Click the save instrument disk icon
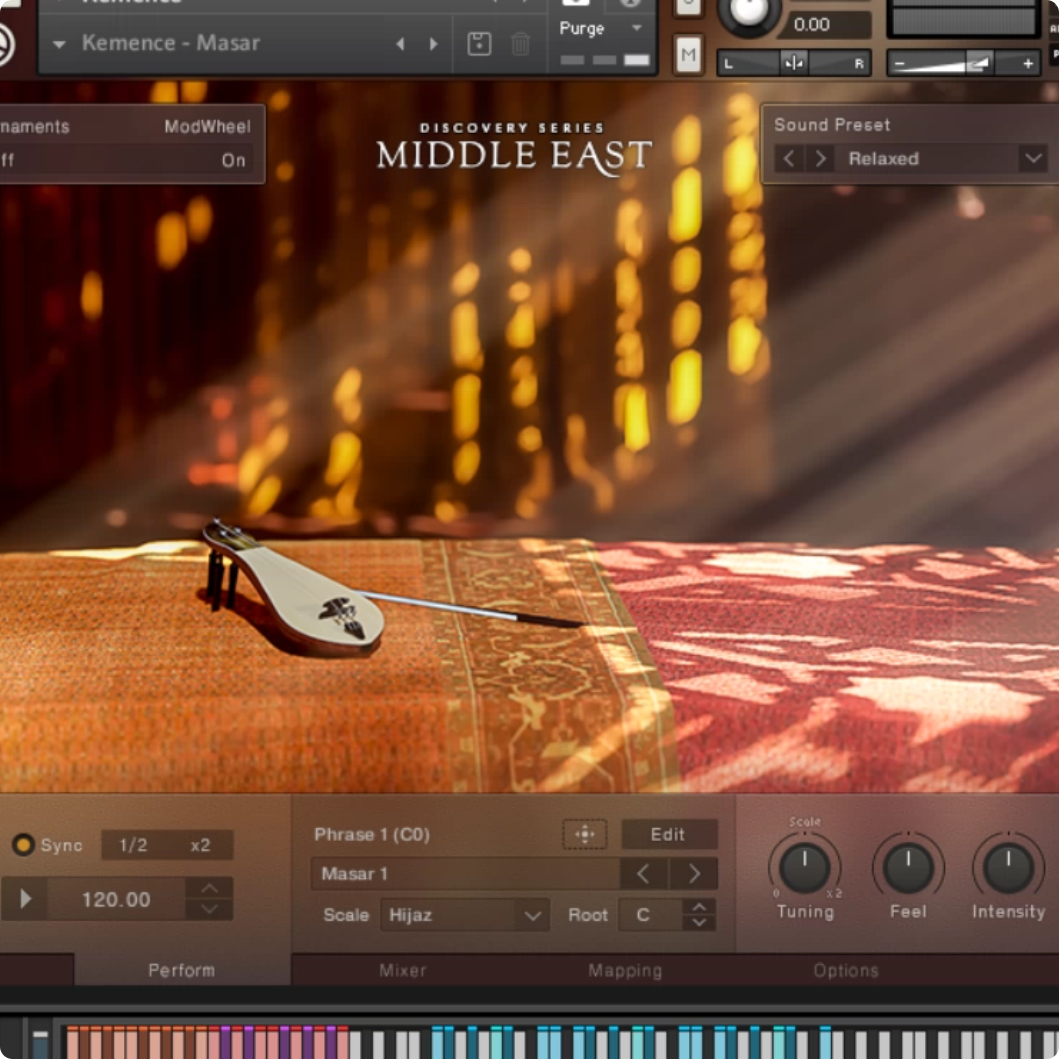This screenshot has width=1059, height=1059. [x=479, y=44]
